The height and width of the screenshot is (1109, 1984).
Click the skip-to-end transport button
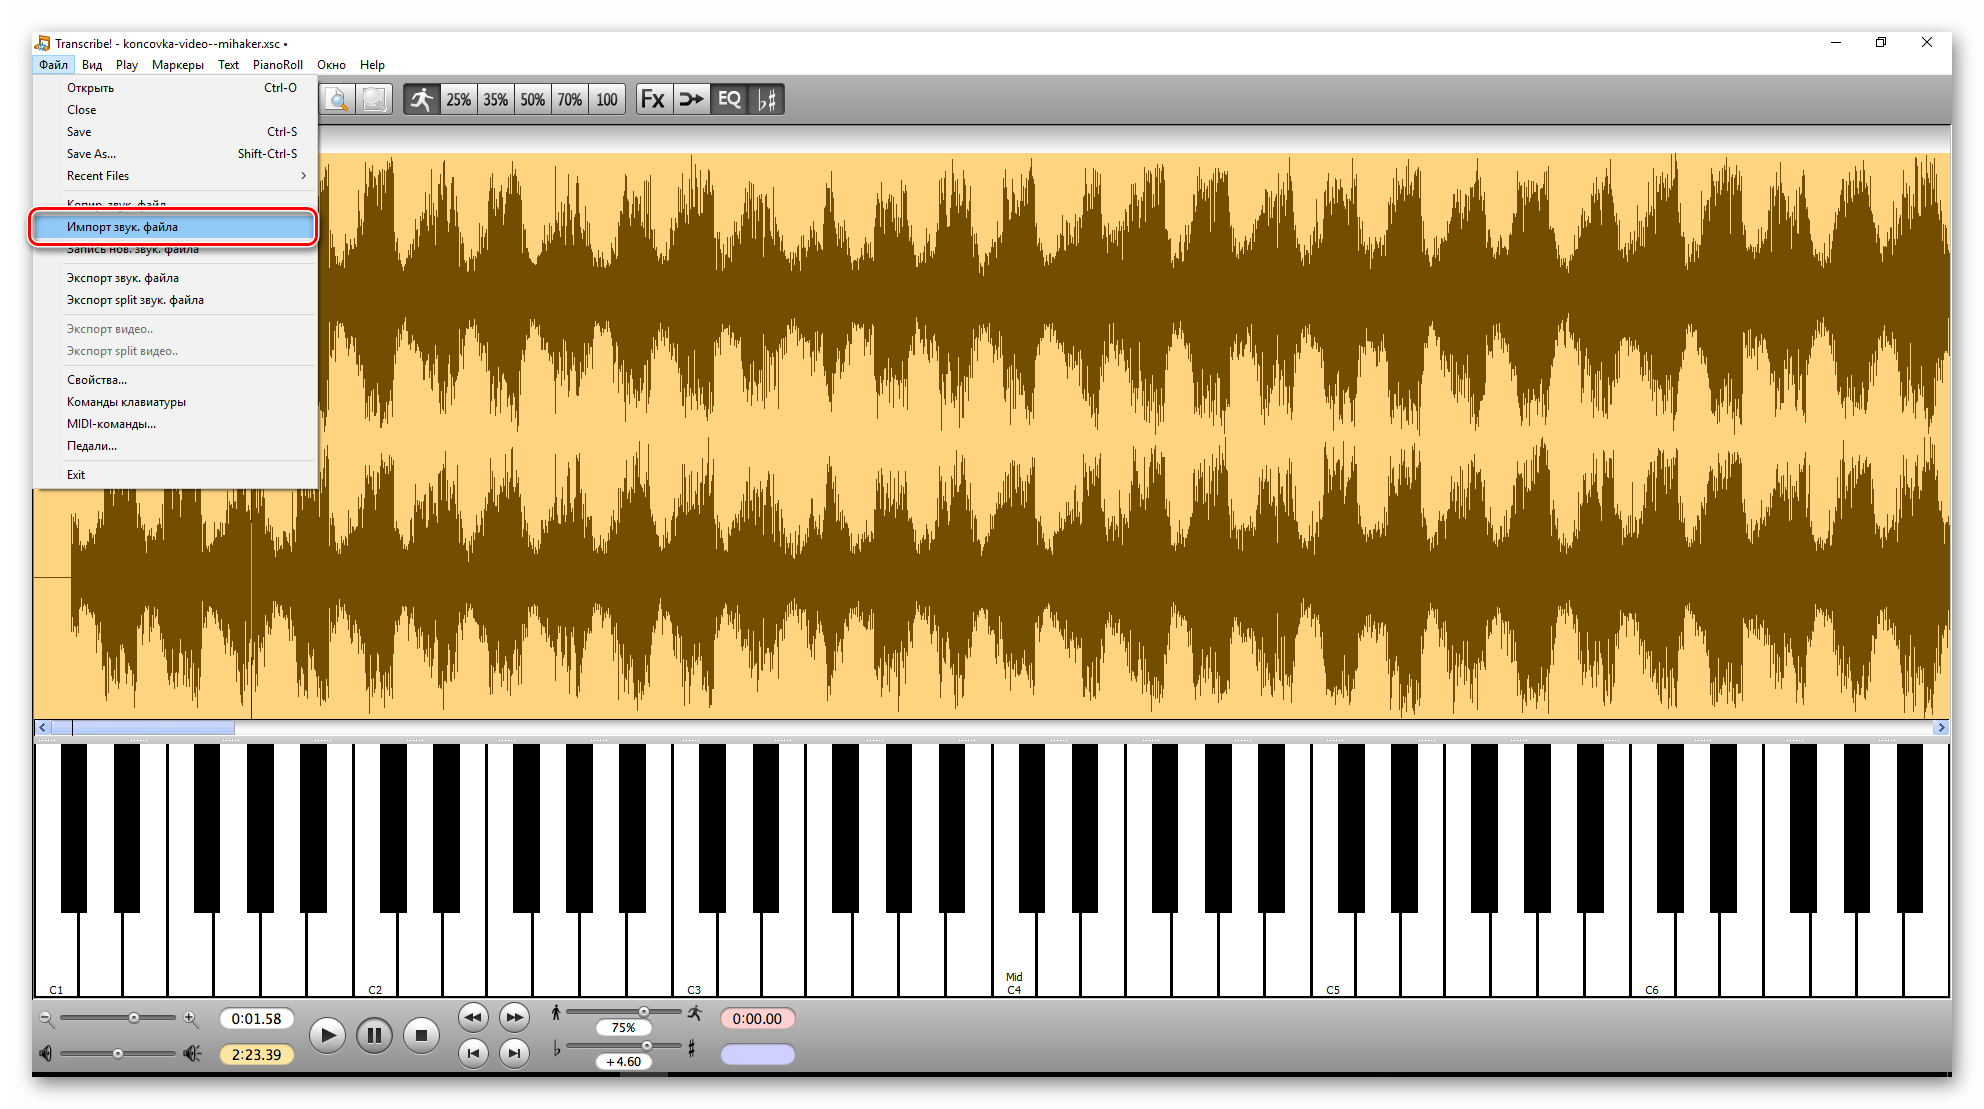tap(514, 1053)
